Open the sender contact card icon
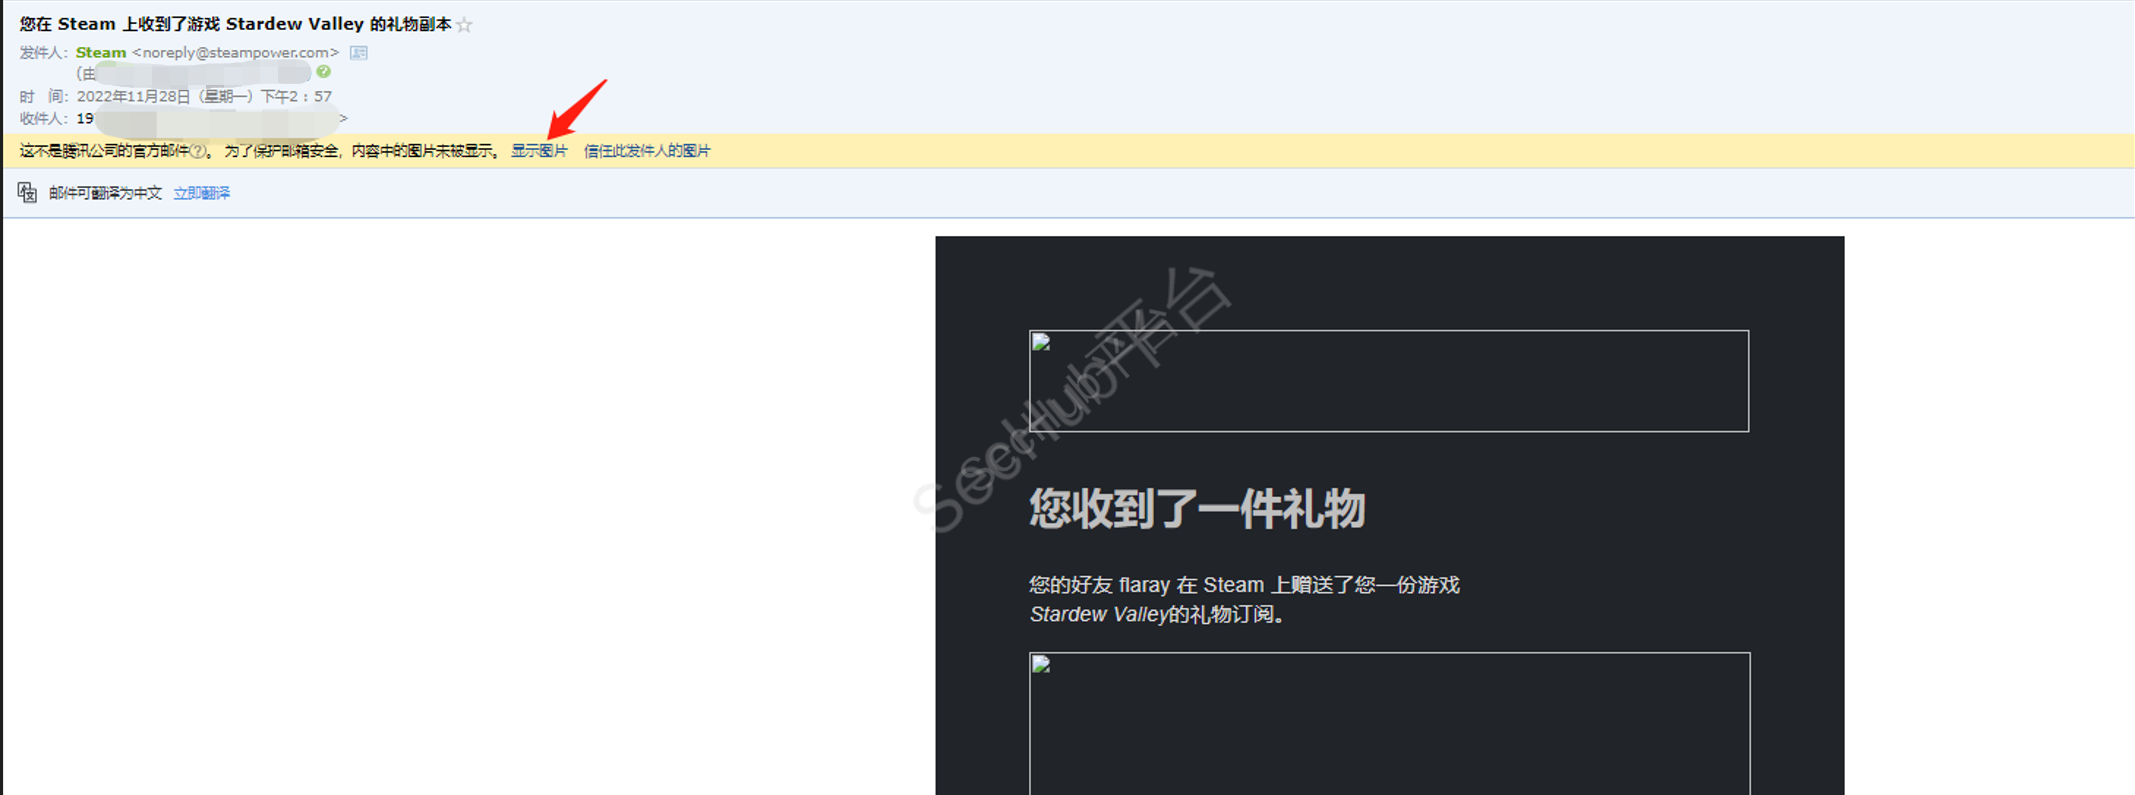 pyautogui.click(x=359, y=53)
